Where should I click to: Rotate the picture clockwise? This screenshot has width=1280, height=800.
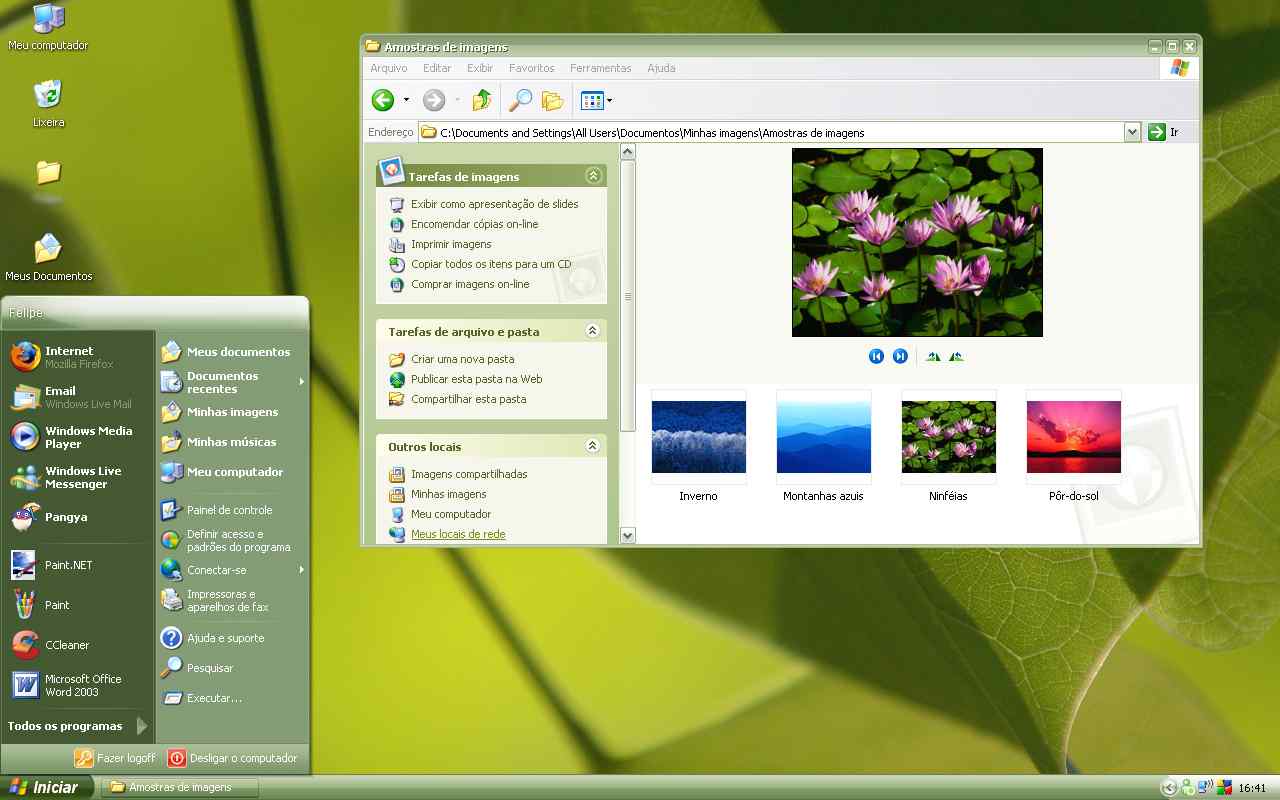point(933,356)
